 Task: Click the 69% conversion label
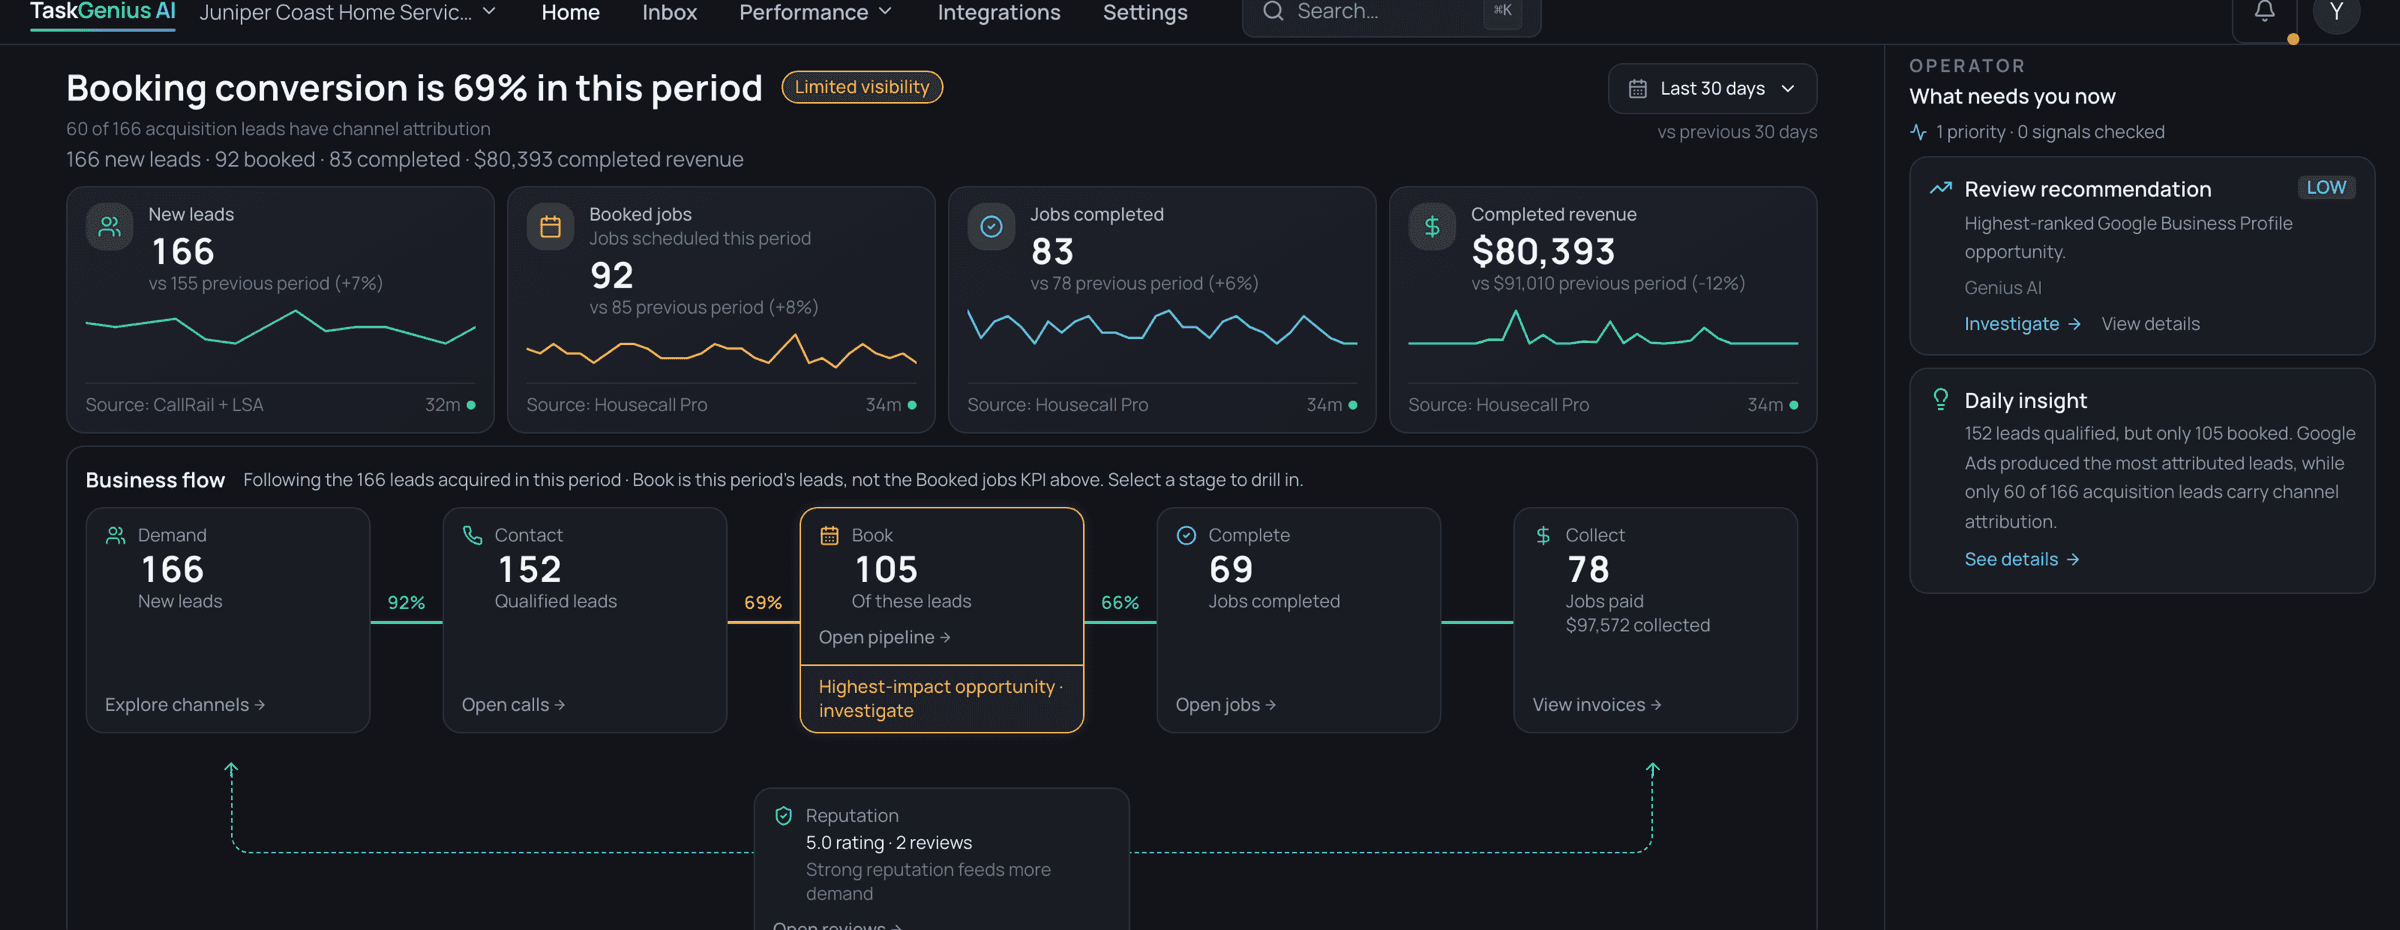pyautogui.click(x=763, y=602)
